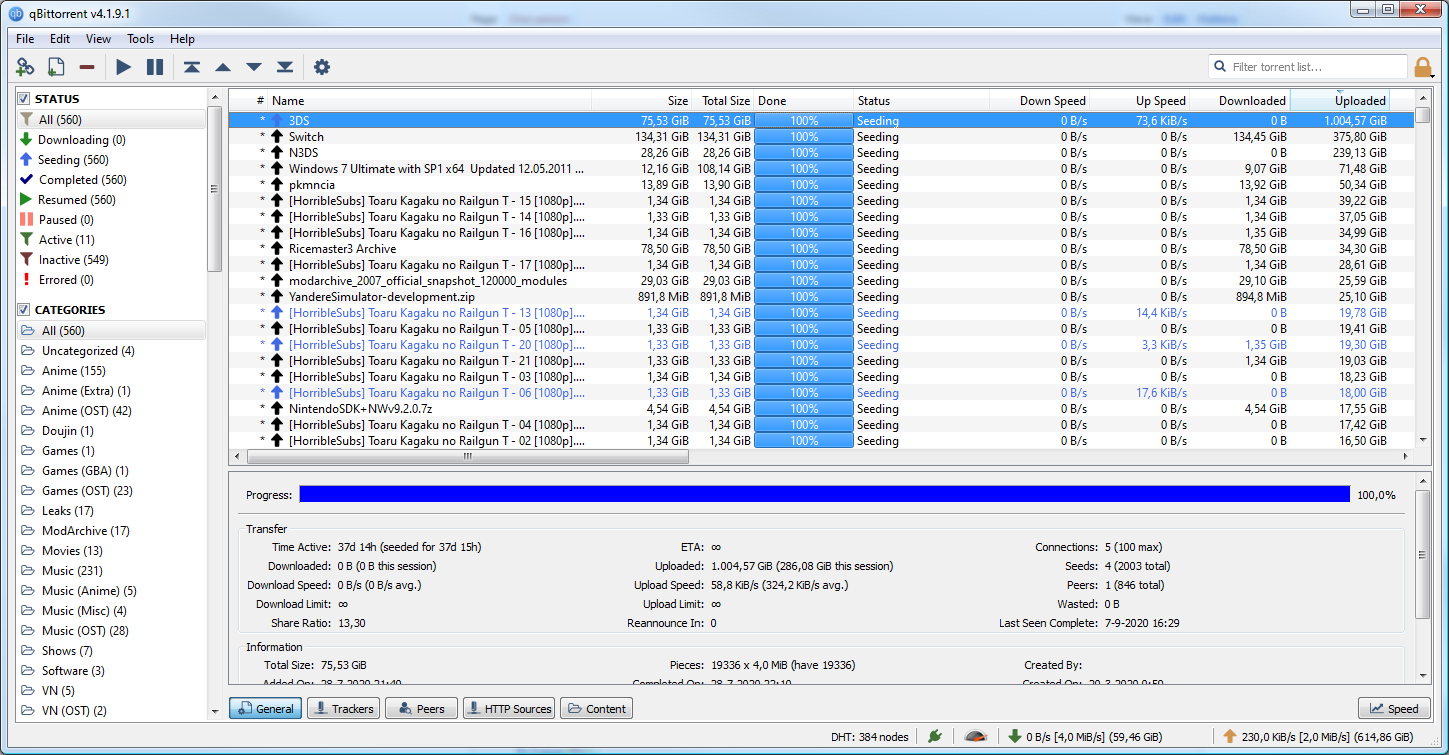Filter by Downloading (0) status

(x=72, y=140)
